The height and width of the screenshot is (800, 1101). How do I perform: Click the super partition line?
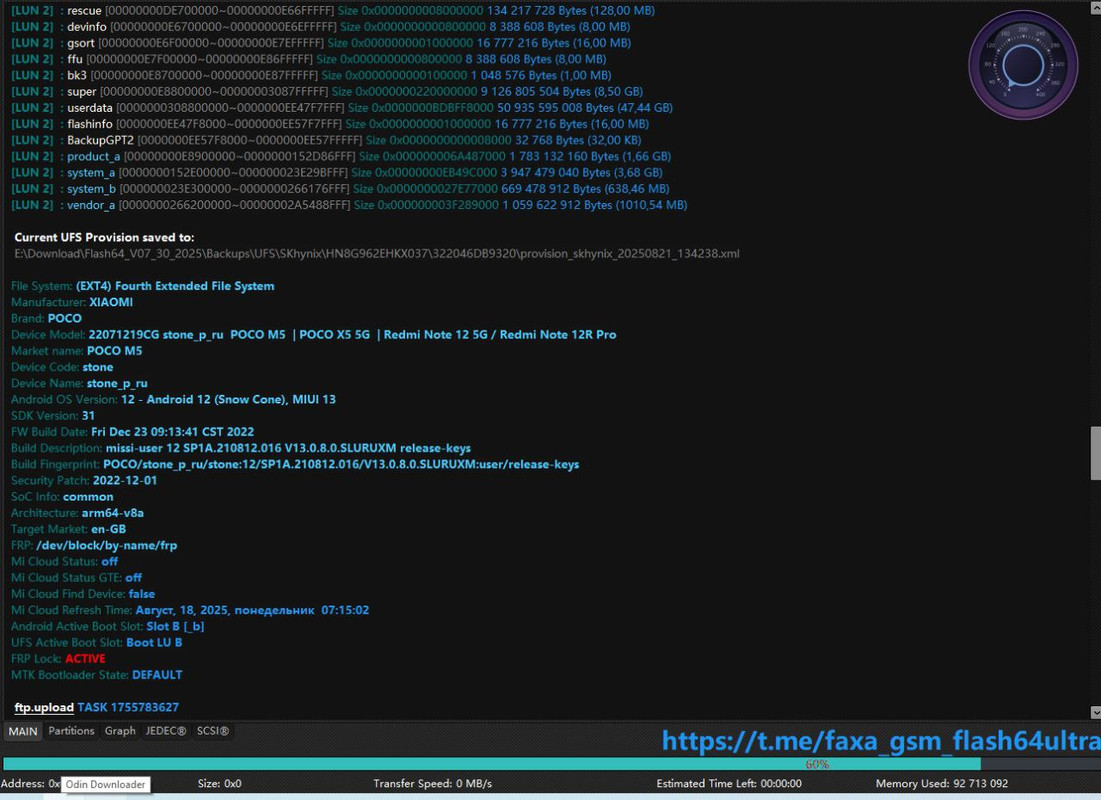[x=327, y=91]
